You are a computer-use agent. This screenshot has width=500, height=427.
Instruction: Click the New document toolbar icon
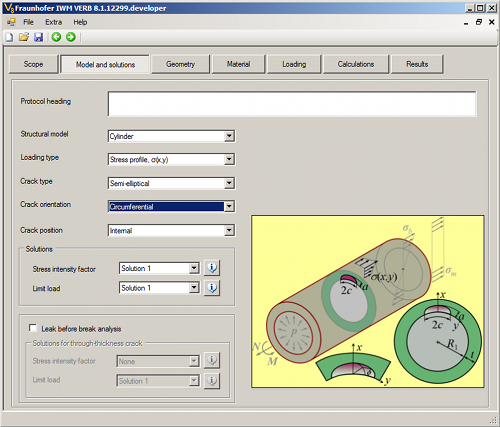pos(9,37)
